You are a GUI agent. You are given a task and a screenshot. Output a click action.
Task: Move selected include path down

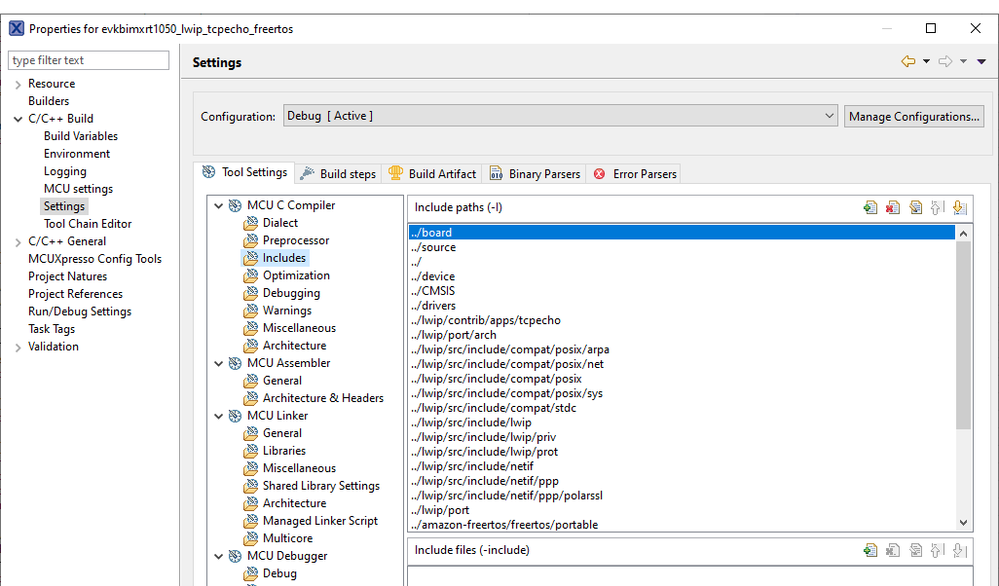pos(959,208)
